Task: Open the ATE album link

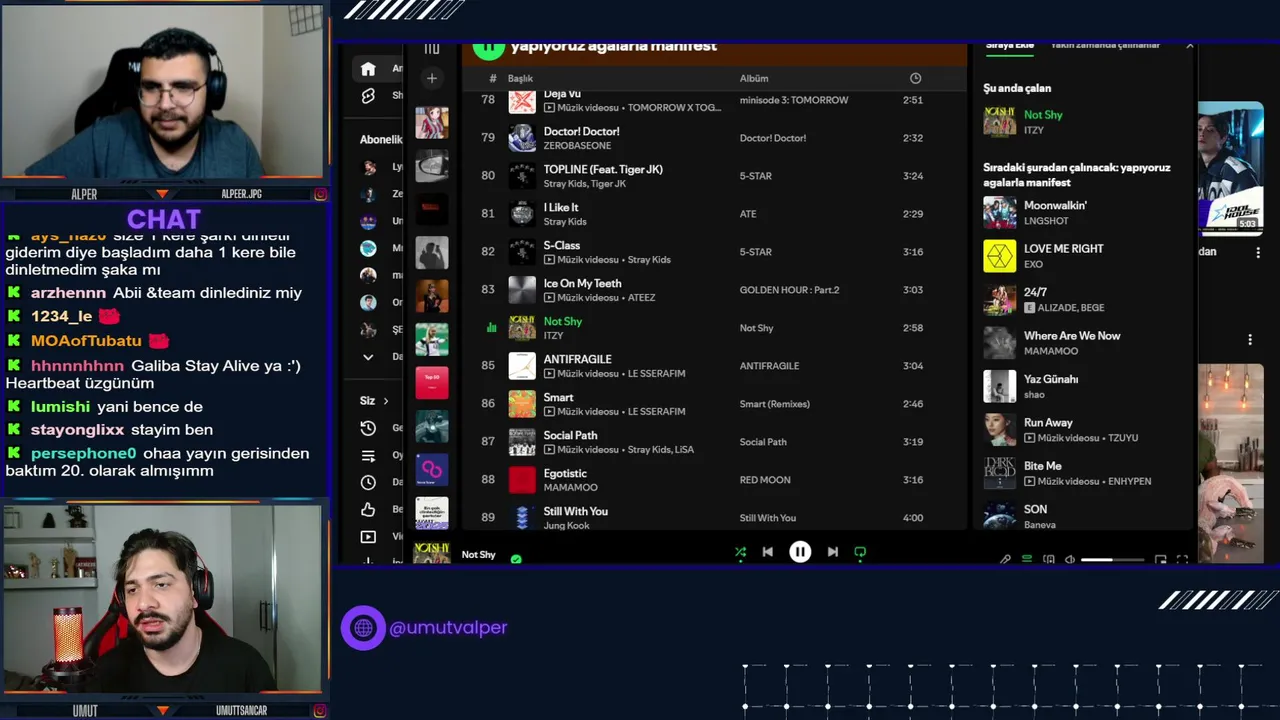Action: [748, 214]
